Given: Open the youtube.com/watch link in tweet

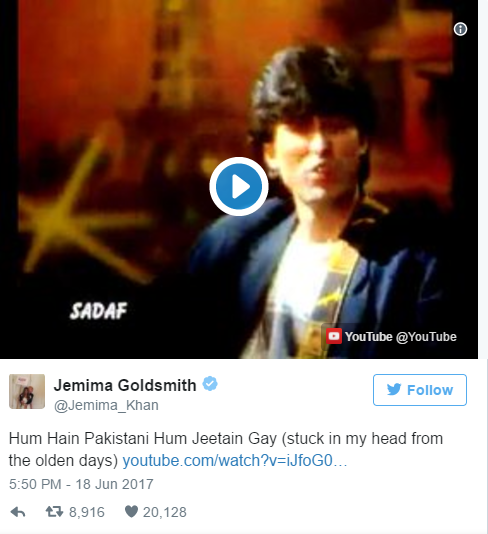Looking at the screenshot, I should pyautogui.click(x=235, y=460).
